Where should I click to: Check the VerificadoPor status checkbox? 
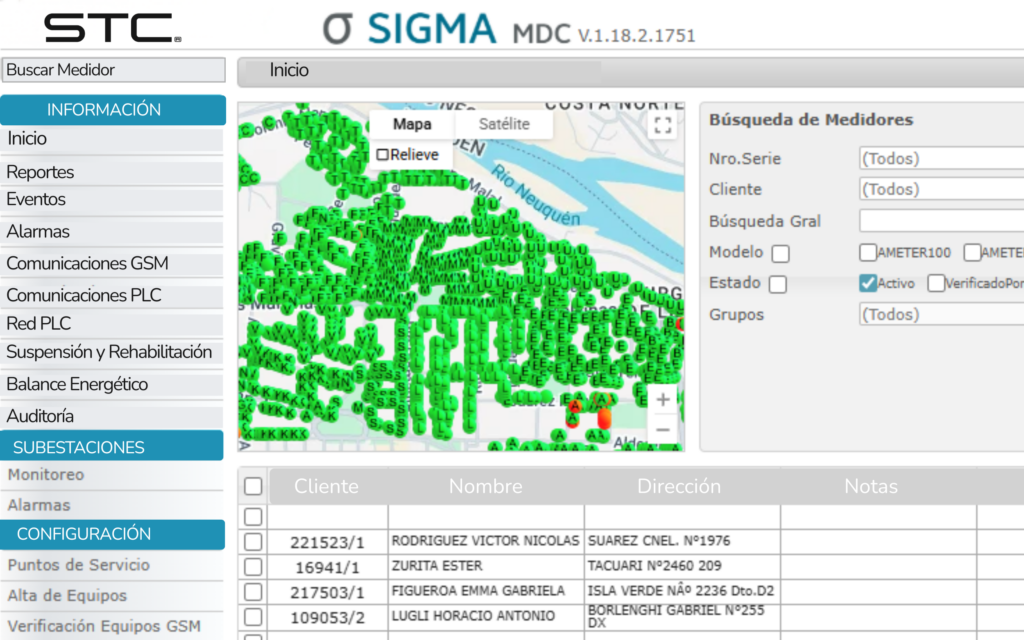936,283
